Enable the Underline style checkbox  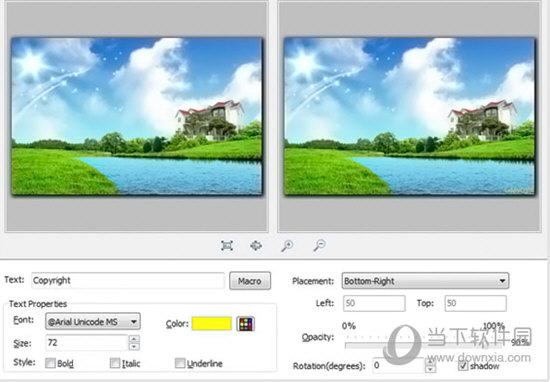pyautogui.click(x=180, y=363)
